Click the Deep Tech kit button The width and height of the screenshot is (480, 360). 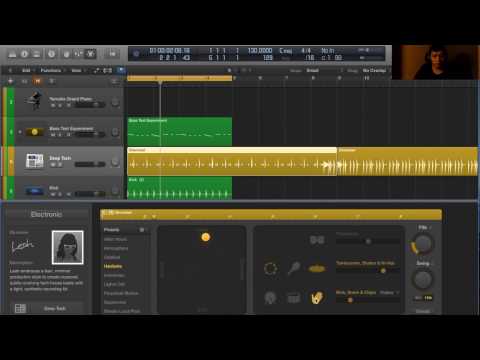coord(55,308)
